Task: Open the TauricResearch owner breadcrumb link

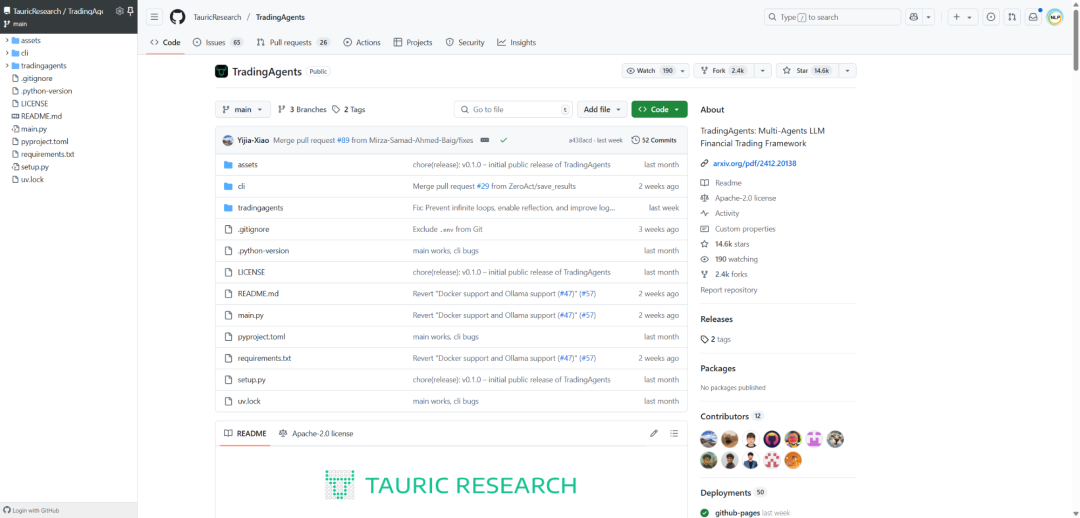Action: tap(218, 17)
